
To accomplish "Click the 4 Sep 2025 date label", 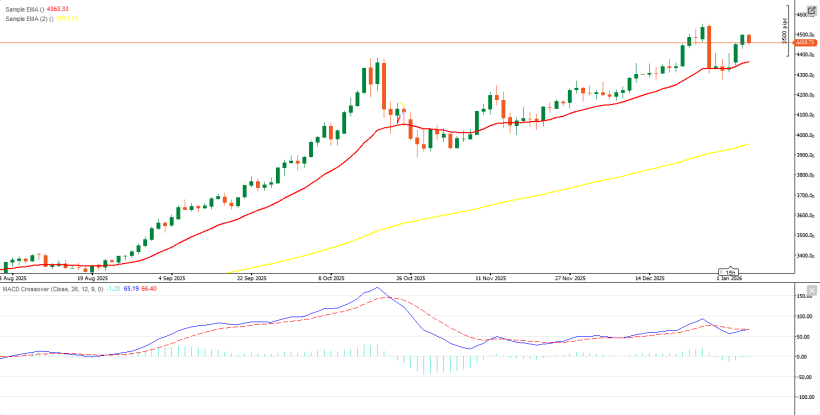I will pos(172,278).
